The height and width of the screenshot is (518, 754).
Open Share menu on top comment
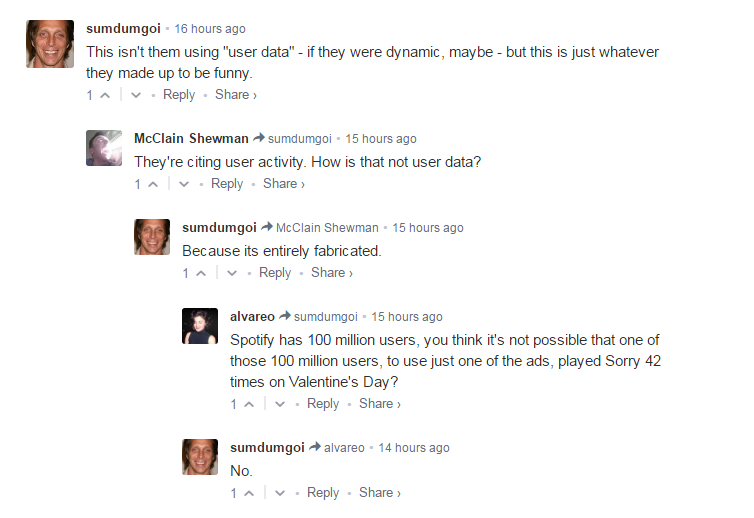pyautogui.click(x=235, y=95)
